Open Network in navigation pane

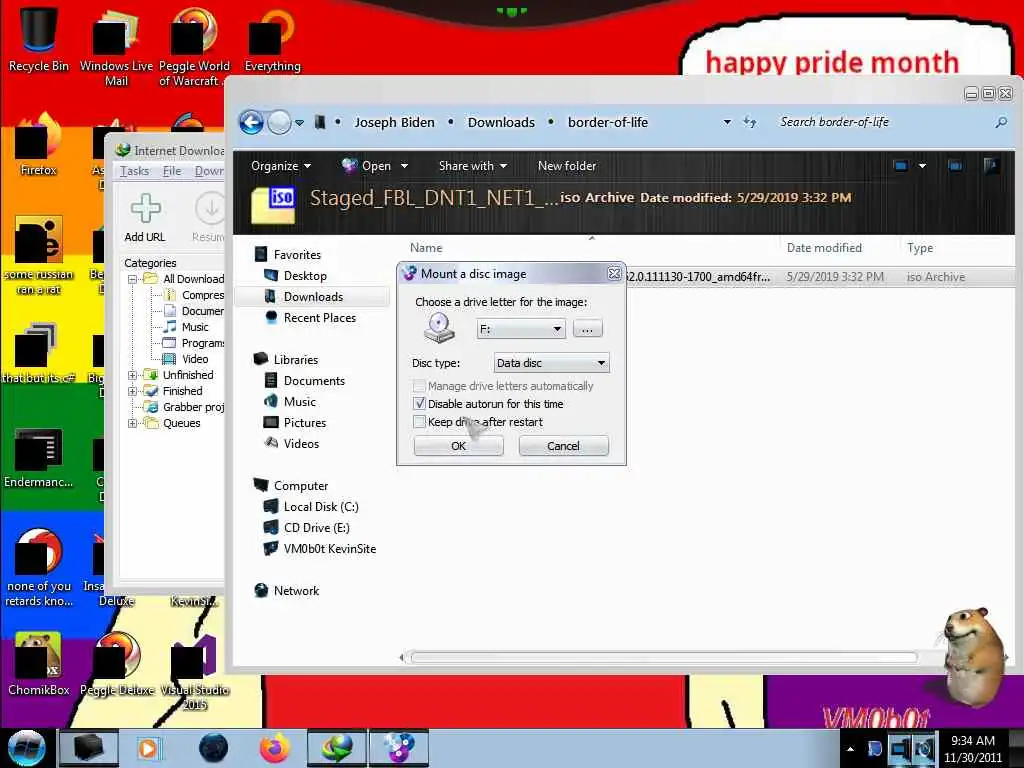287,590
